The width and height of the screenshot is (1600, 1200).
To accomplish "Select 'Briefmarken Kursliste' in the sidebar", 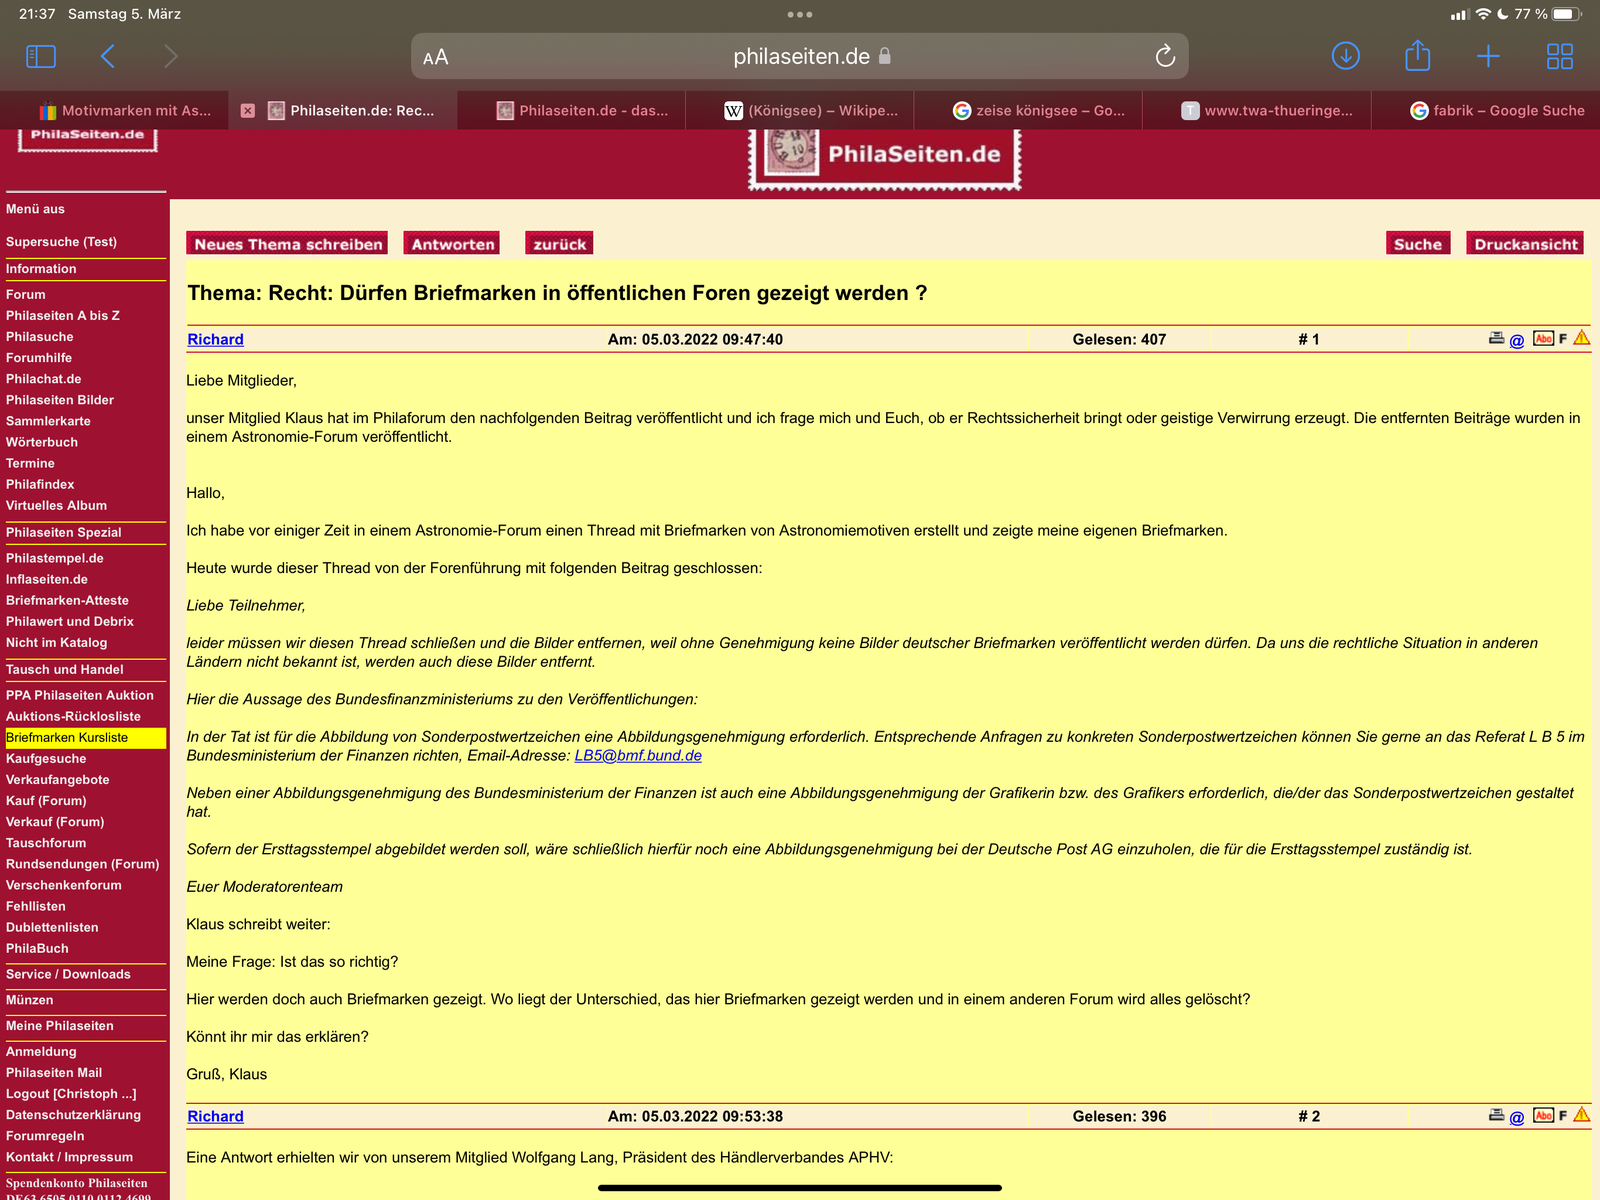I will [x=67, y=738].
